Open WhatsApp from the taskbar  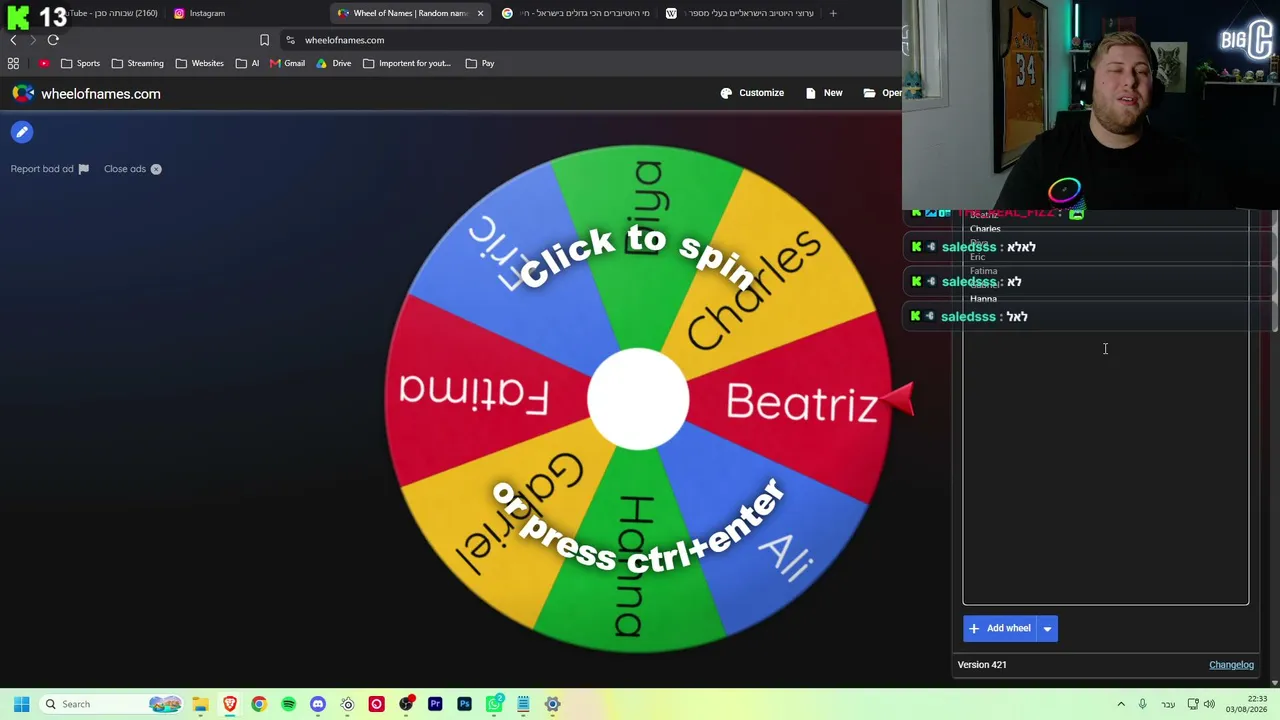494,704
